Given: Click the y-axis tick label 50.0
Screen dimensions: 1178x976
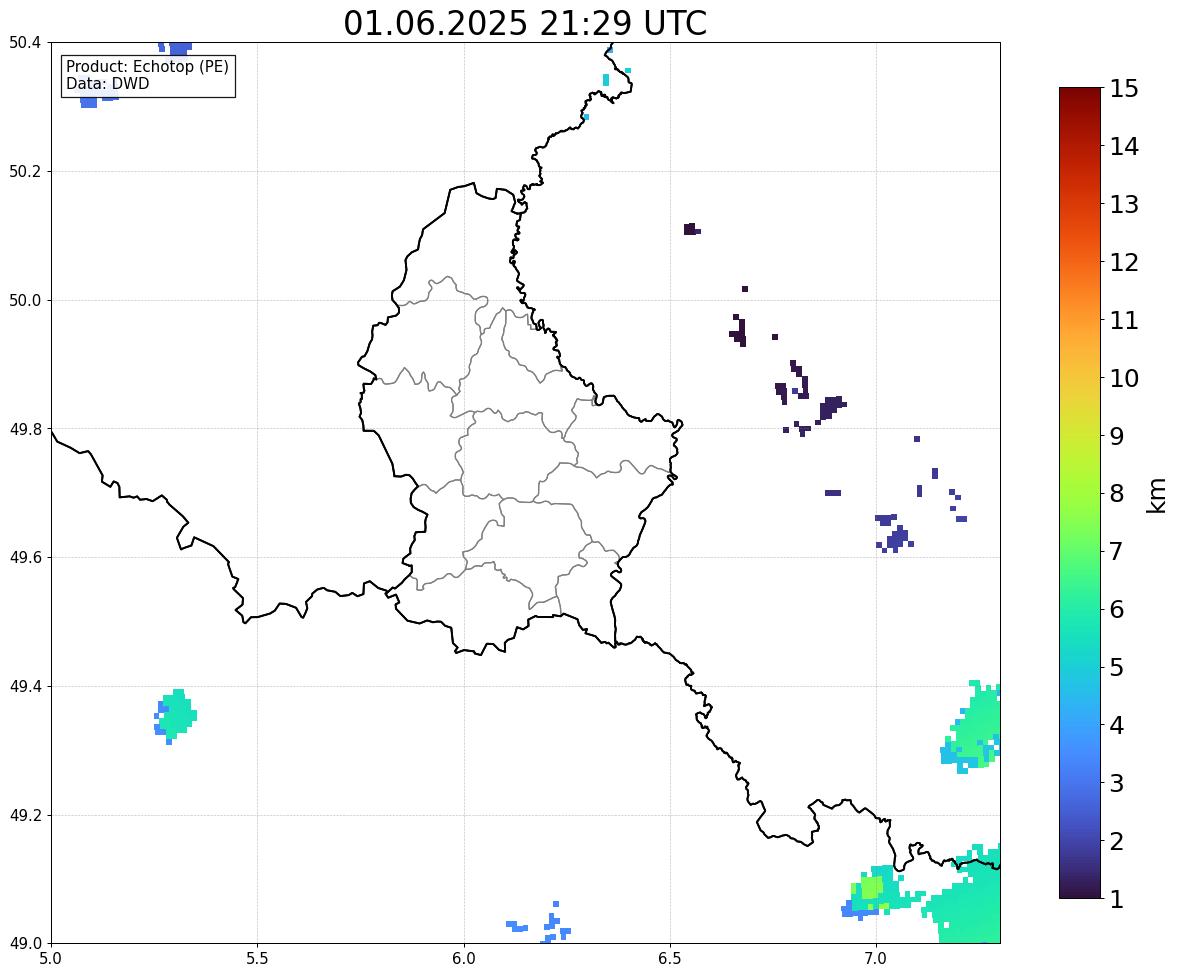Looking at the screenshot, I should click(25, 301).
